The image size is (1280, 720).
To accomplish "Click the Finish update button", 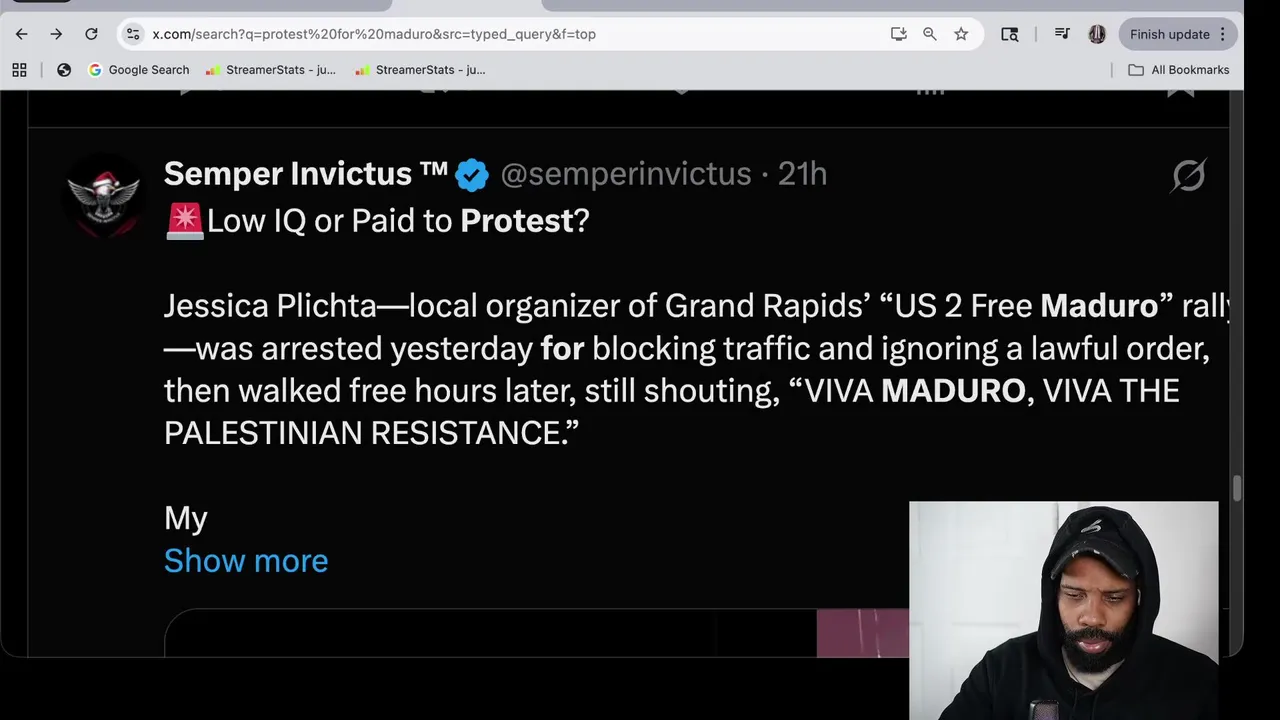I will [1169, 34].
